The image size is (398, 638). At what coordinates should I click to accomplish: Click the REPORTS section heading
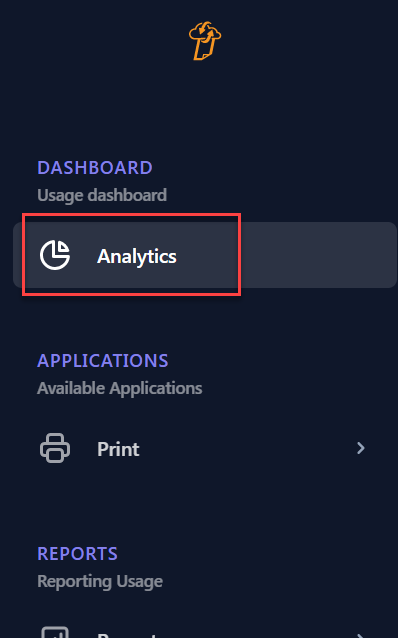pyautogui.click(x=77, y=553)
